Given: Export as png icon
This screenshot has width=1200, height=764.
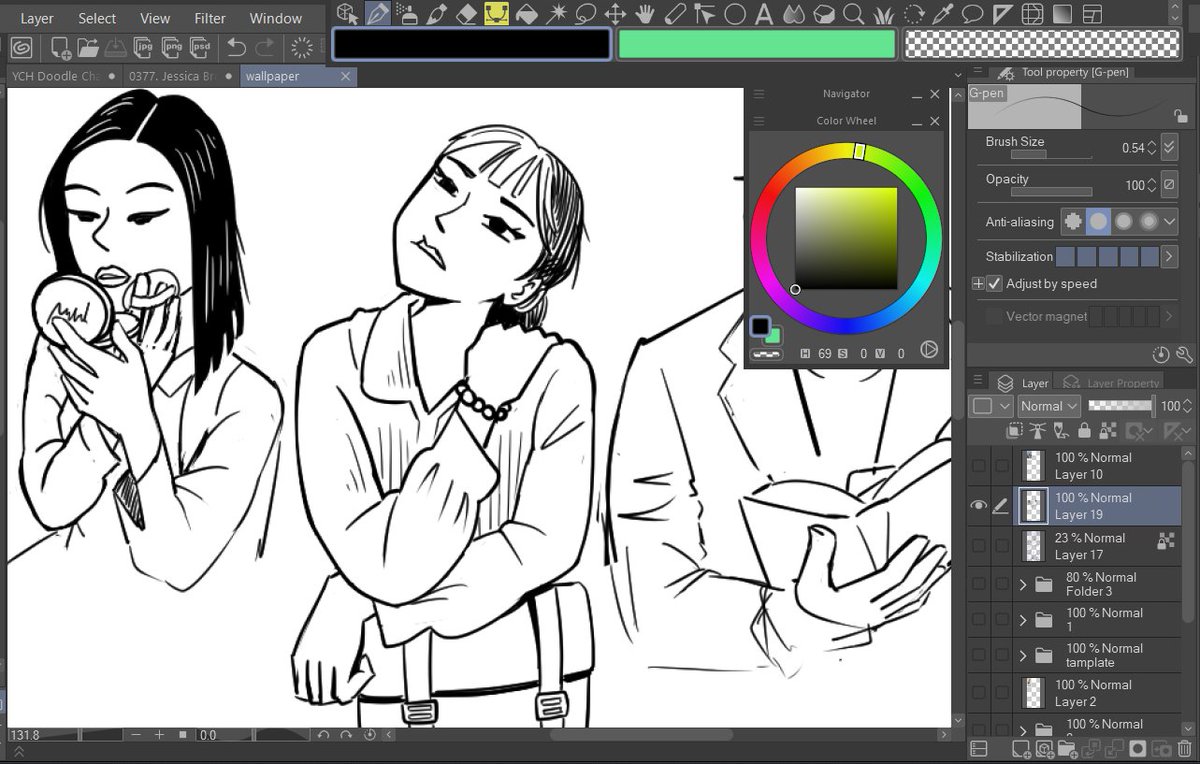Looking at the screenshot, I should pyautogui.click(x=172, y=47).
